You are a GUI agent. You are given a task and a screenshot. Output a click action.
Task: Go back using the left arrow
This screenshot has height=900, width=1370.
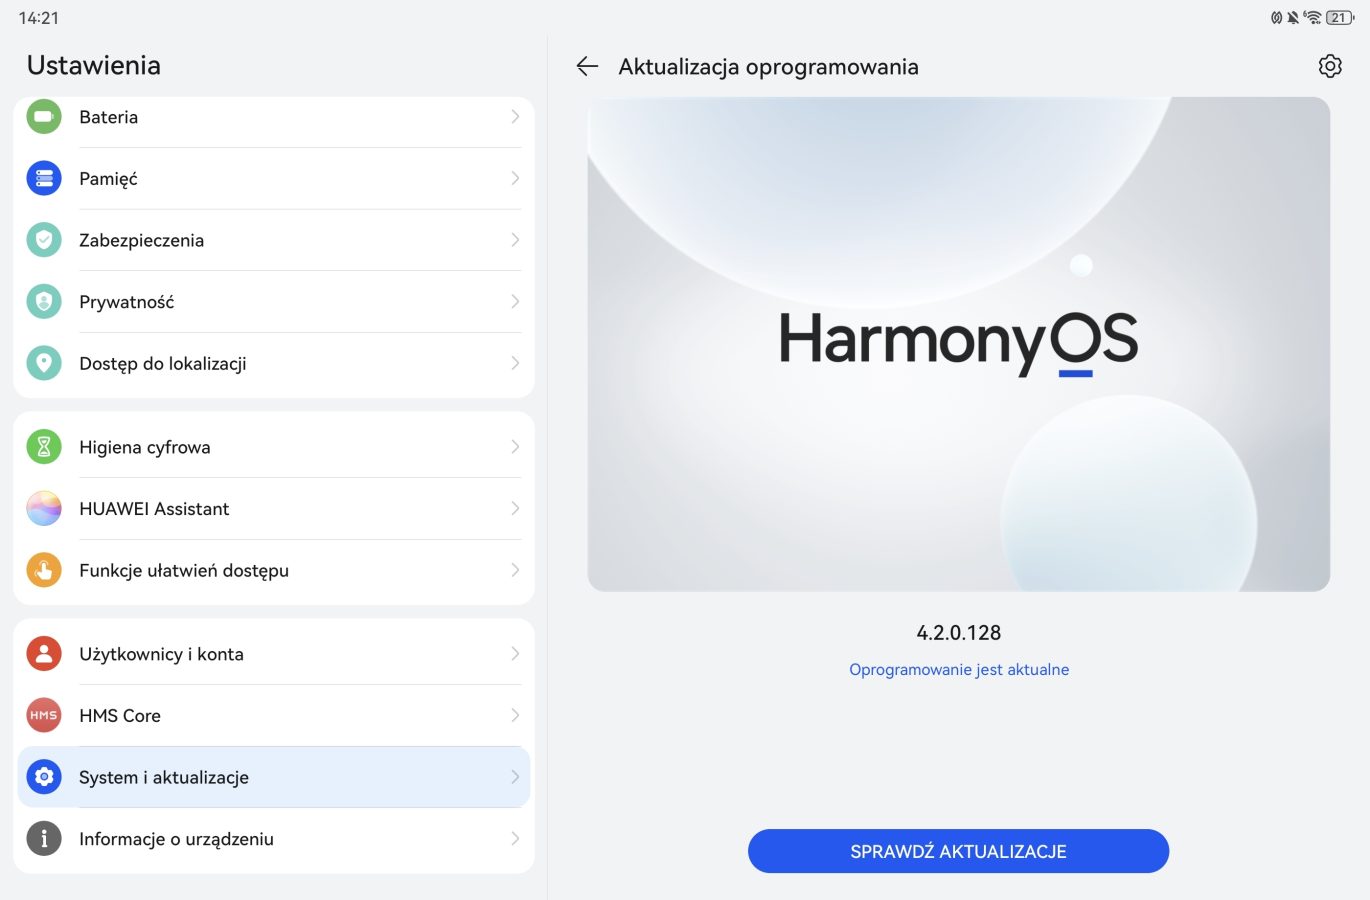tap(587, 66)
